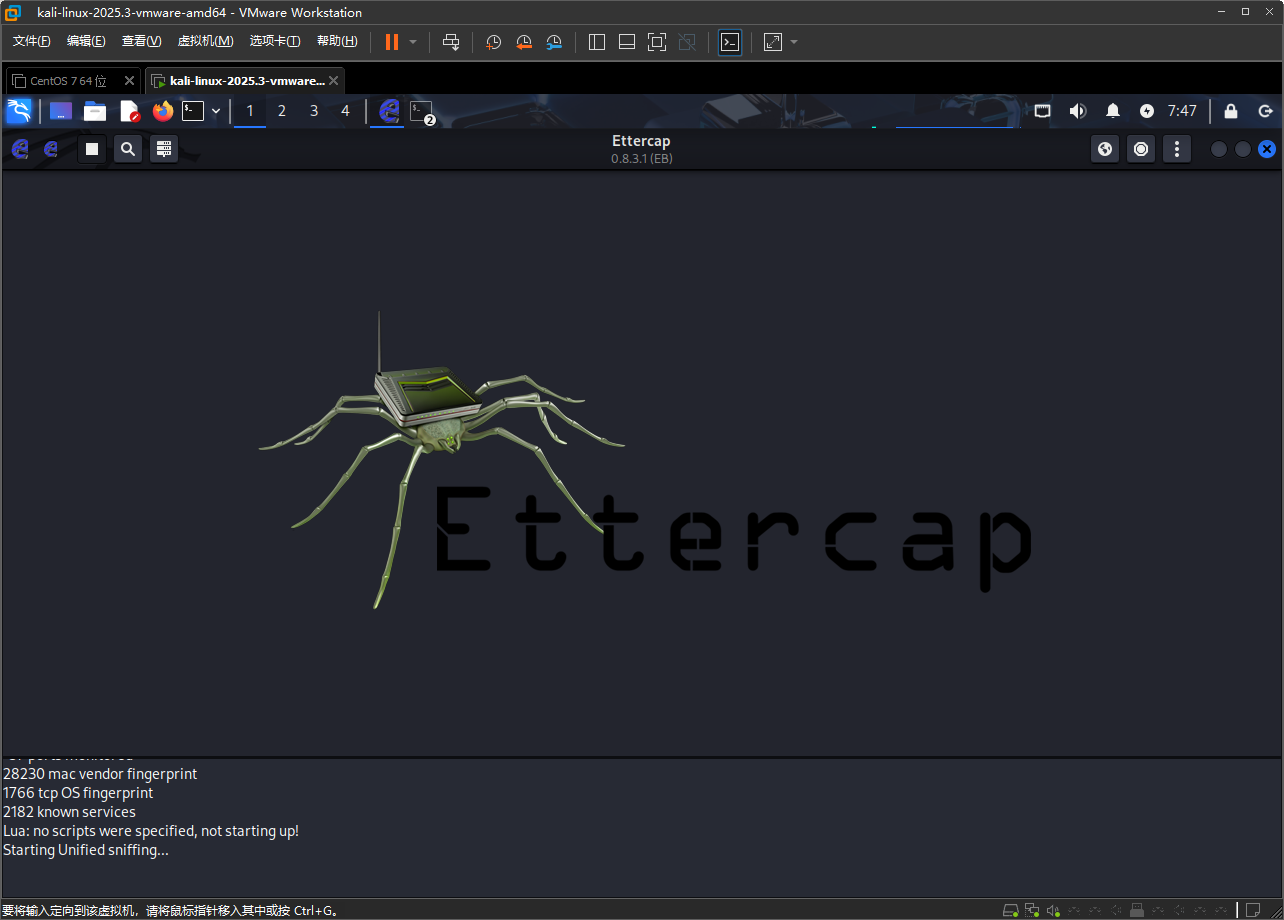Click '28230 mac vendor fingerprint' log line
The height and width of the screenshot is (920, 1284).
coord(100,774)
